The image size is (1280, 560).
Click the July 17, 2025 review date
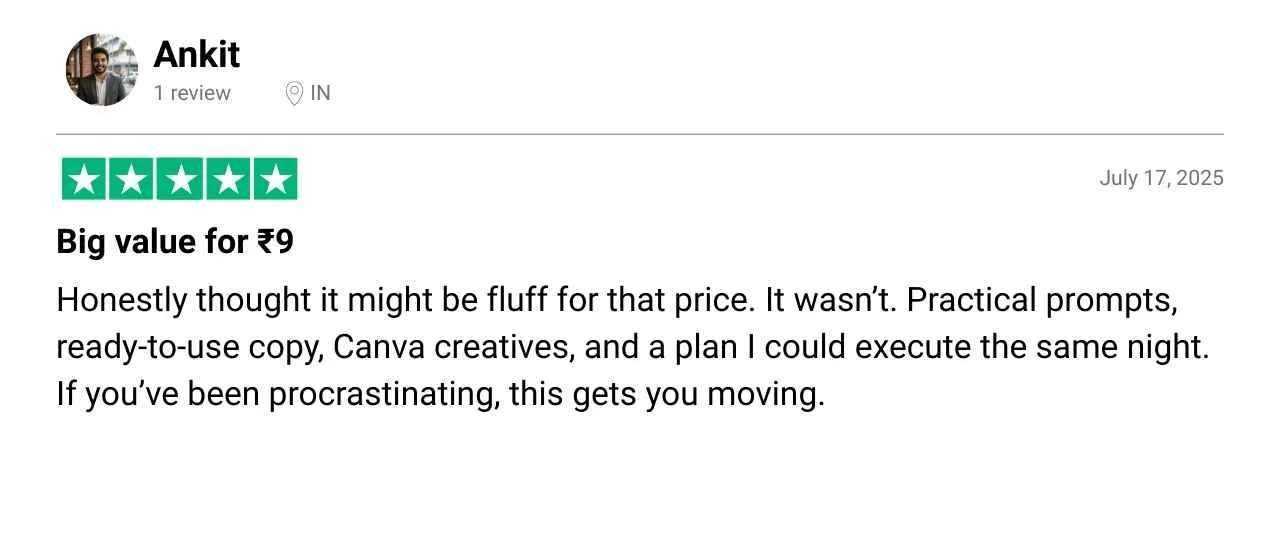coord(1161,178)
